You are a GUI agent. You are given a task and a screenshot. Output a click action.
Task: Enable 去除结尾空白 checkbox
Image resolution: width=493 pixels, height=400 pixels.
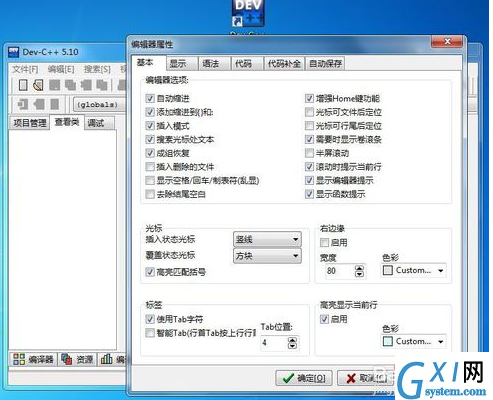[150, 194]
